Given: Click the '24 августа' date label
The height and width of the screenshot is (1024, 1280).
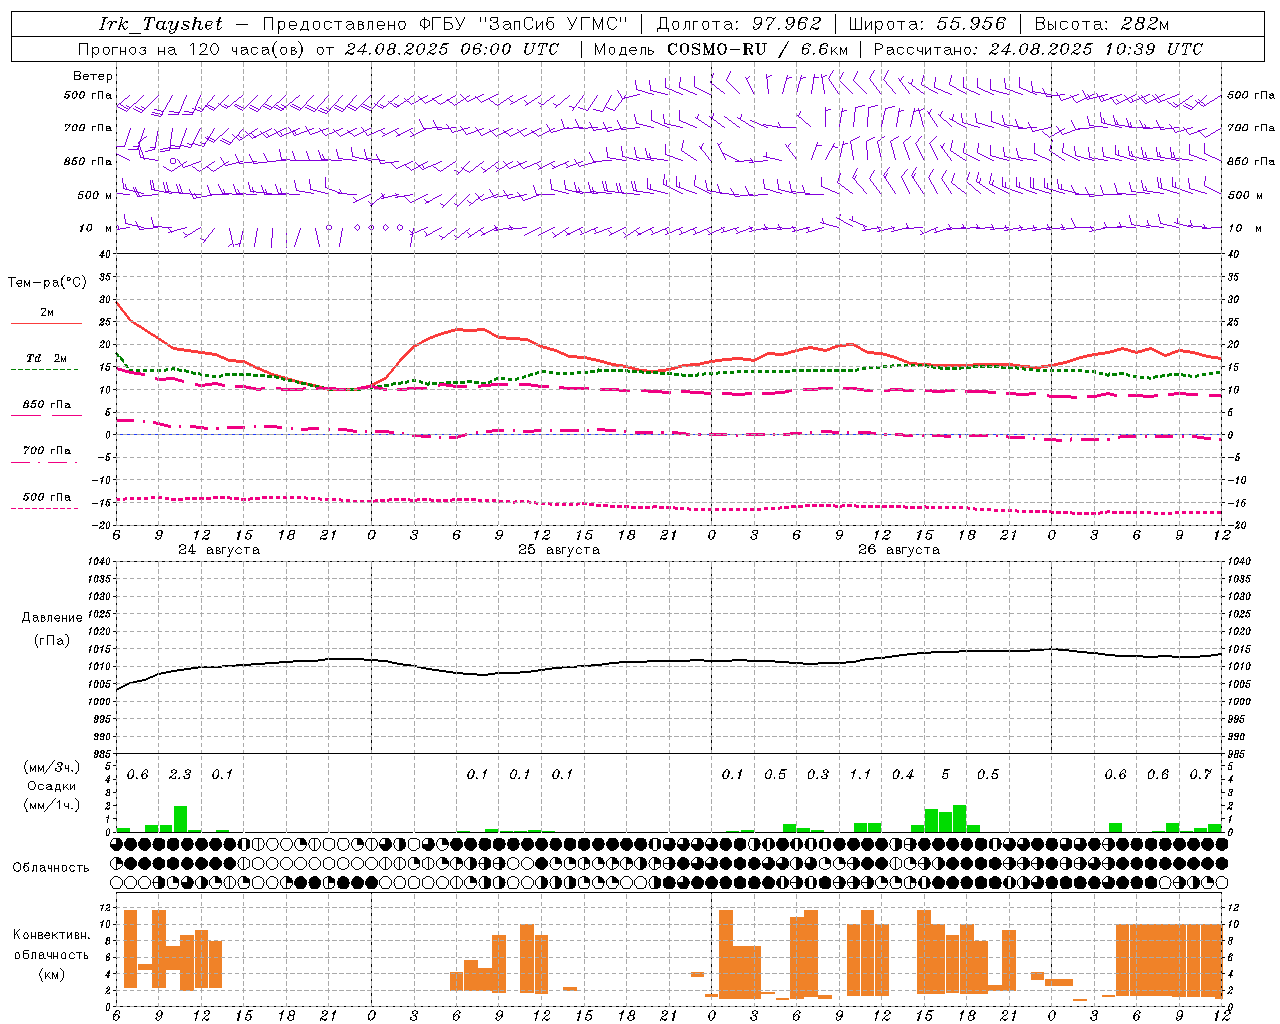Looking at the screenshot, I should pyautogui.click(x=219, y=550).
